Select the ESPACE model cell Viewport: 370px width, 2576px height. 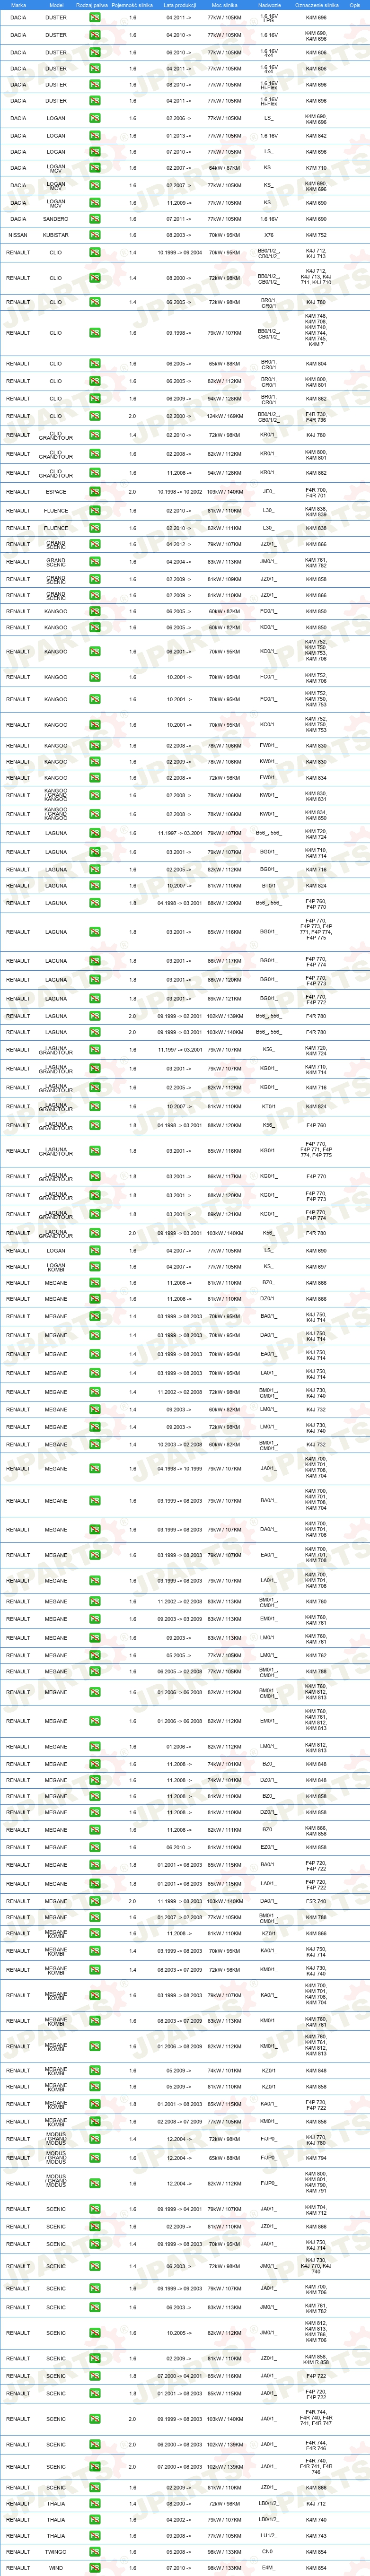[56, 492]
